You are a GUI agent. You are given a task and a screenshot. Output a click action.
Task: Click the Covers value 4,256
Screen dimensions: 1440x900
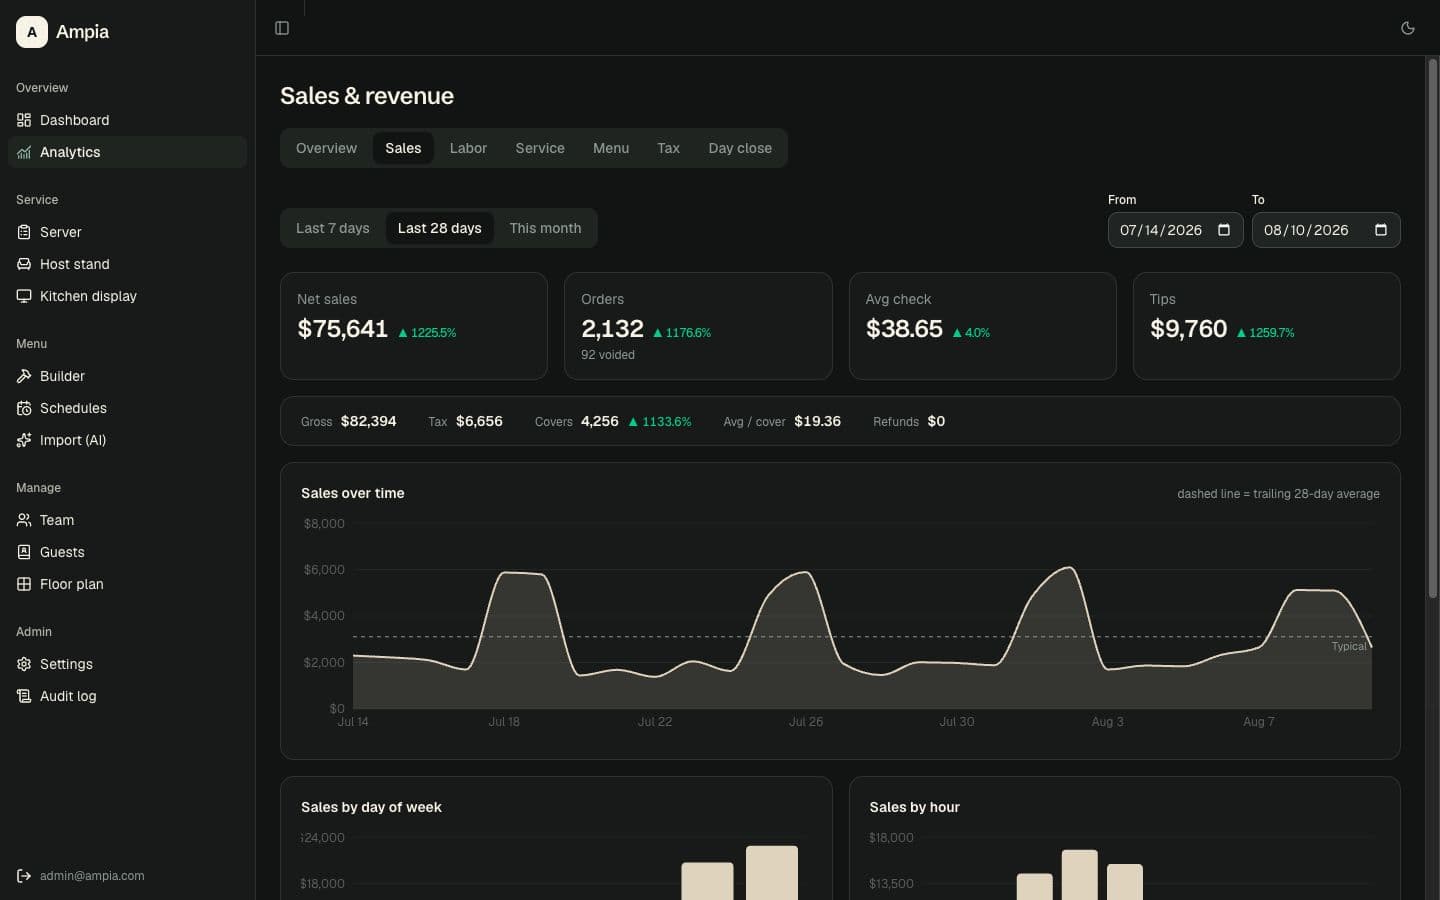tap(599, 421)
